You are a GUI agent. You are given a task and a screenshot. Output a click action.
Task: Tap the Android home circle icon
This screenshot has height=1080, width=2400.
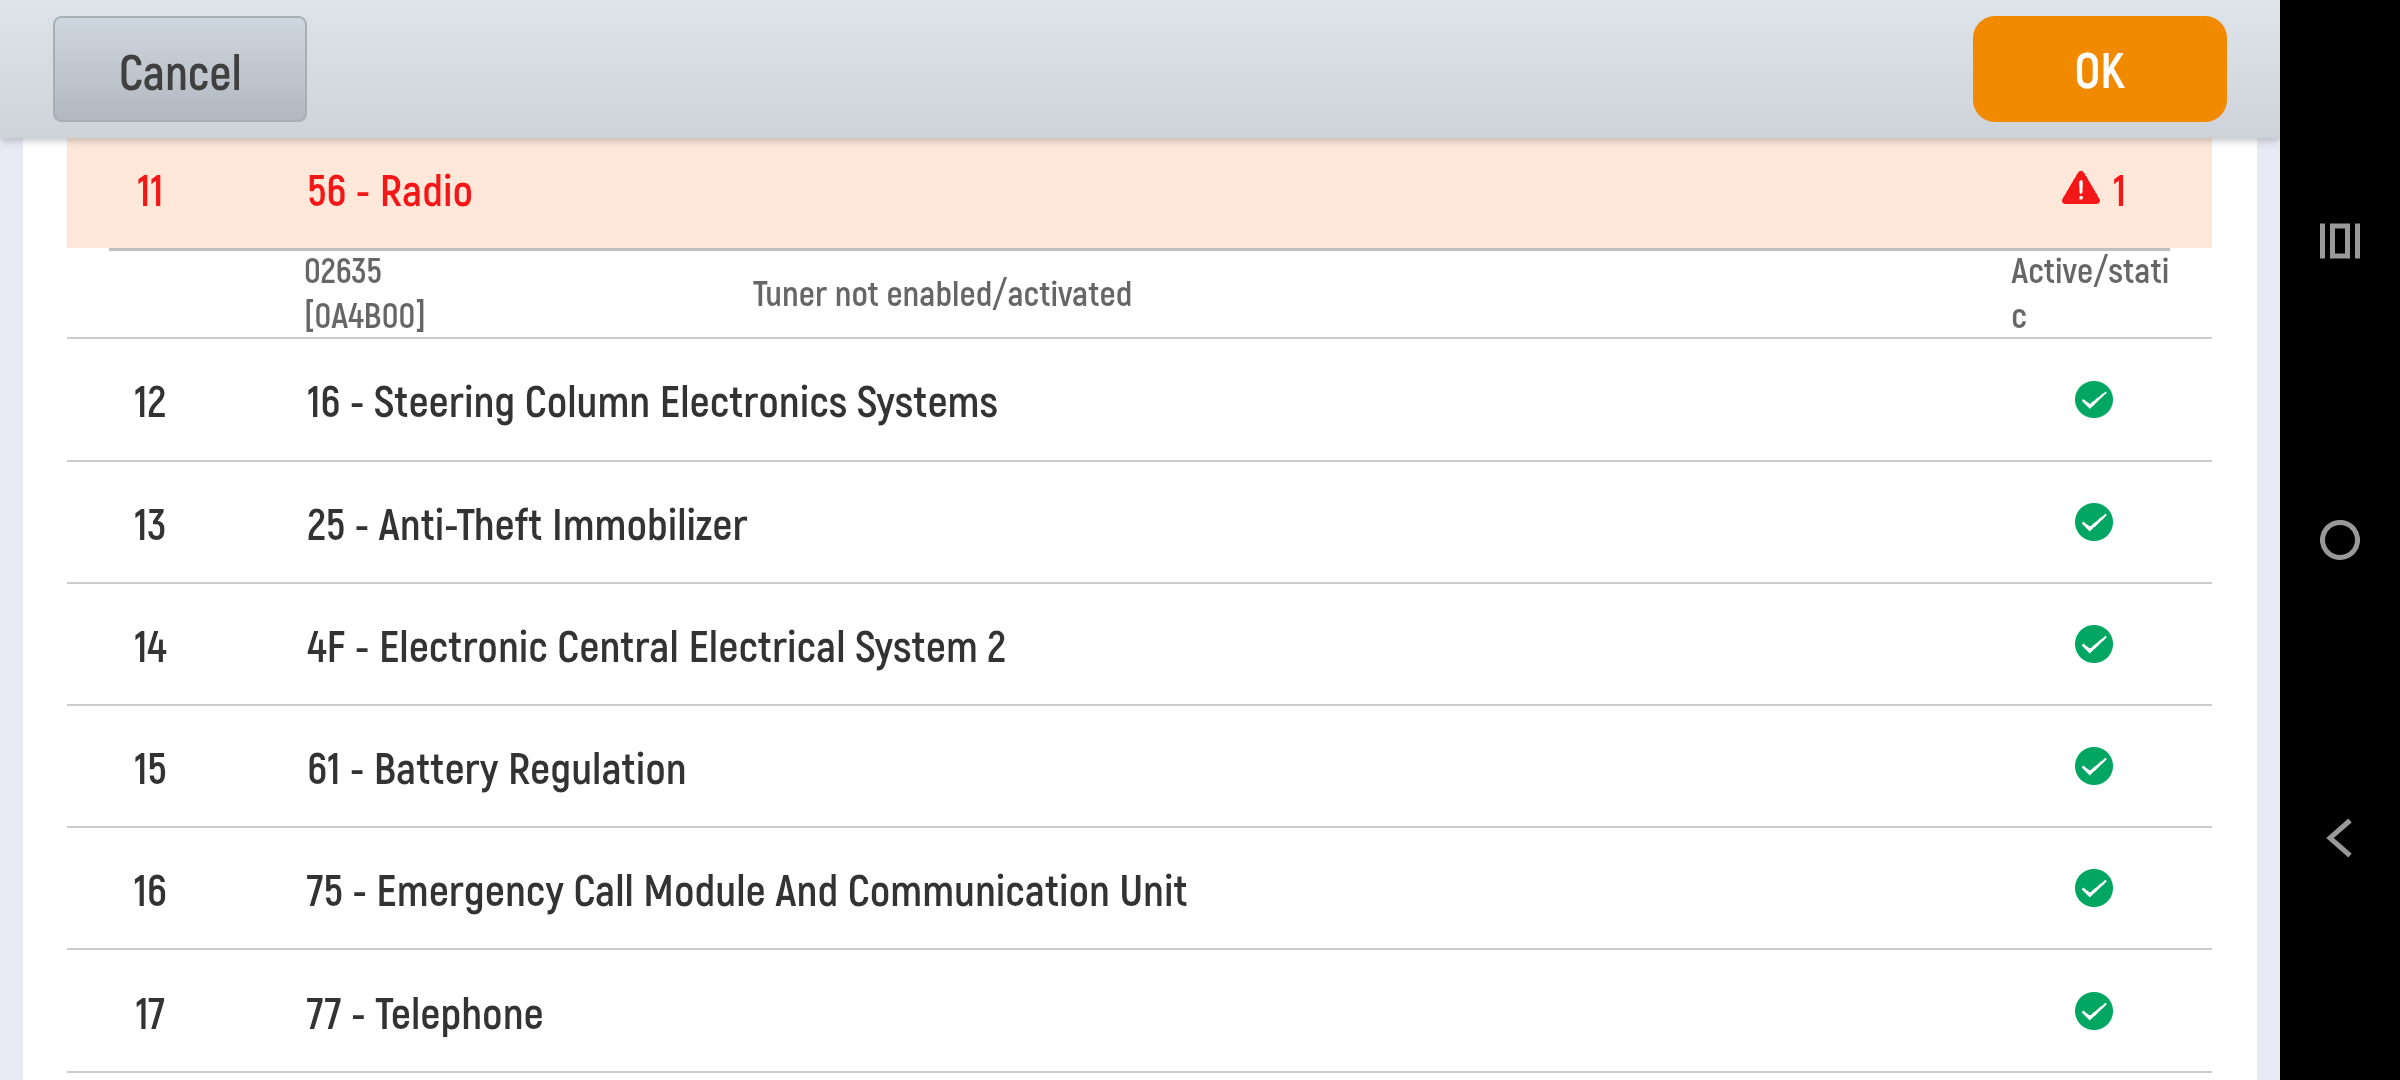point(2339,540)
